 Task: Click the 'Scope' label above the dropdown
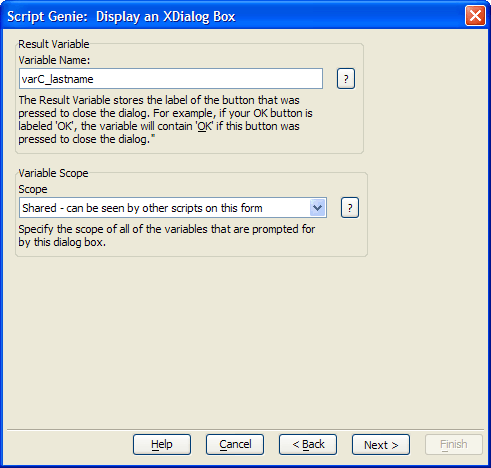point(33,189)
